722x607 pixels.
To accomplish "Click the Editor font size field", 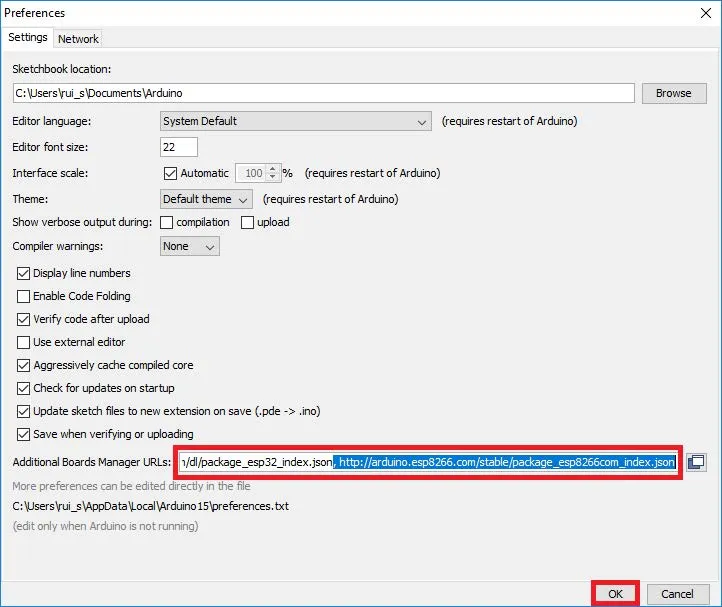I will [x=179, y=147].
